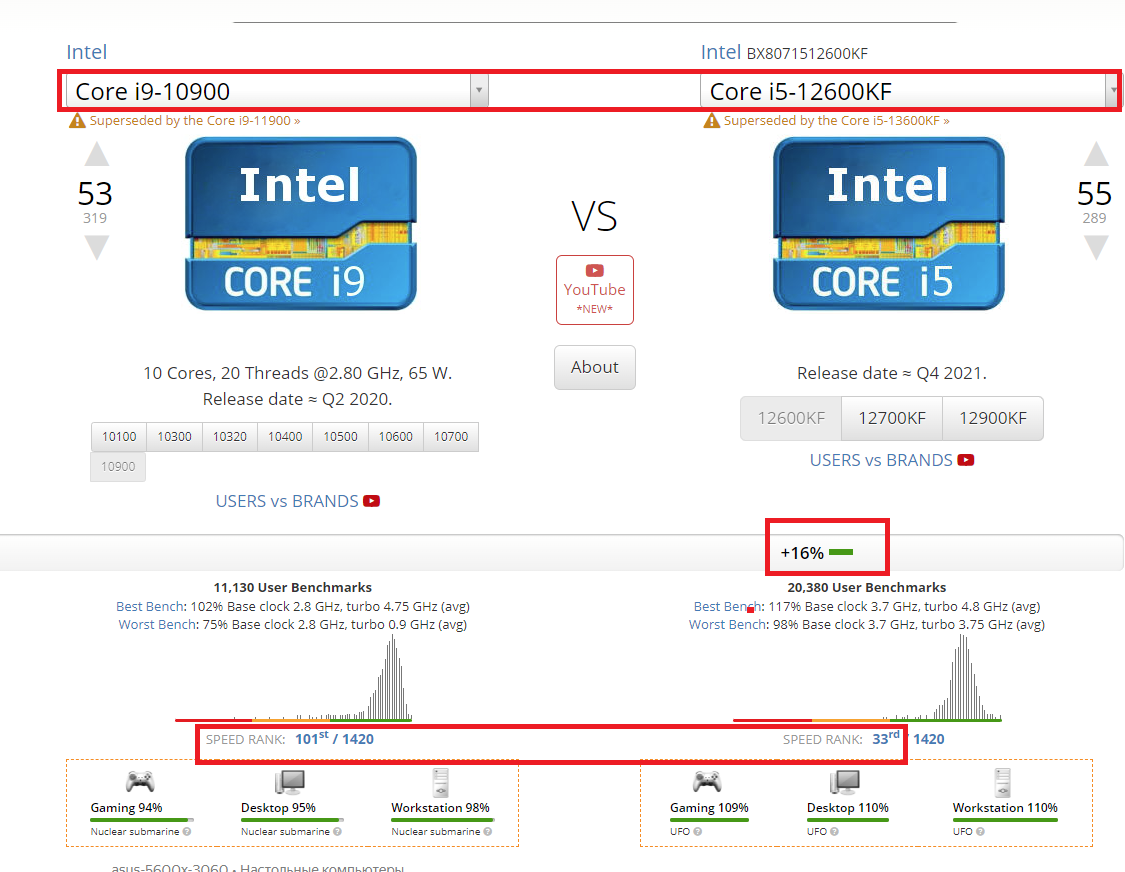Click the 20,380 User Benchmarks heading

click(867, 588)
